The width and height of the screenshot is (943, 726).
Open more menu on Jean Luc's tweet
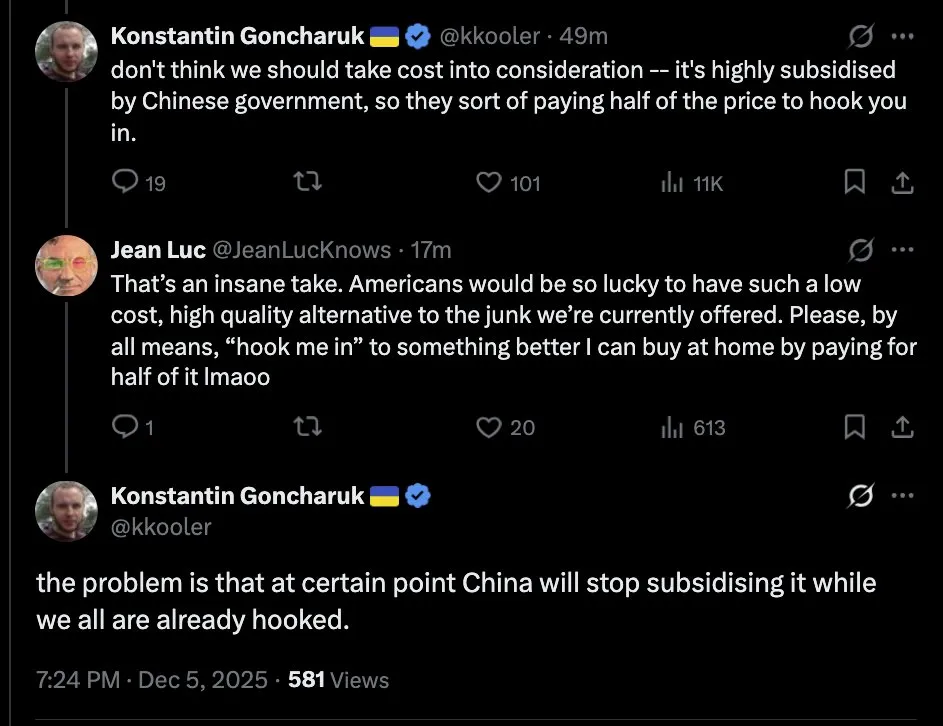click(902, 249)
